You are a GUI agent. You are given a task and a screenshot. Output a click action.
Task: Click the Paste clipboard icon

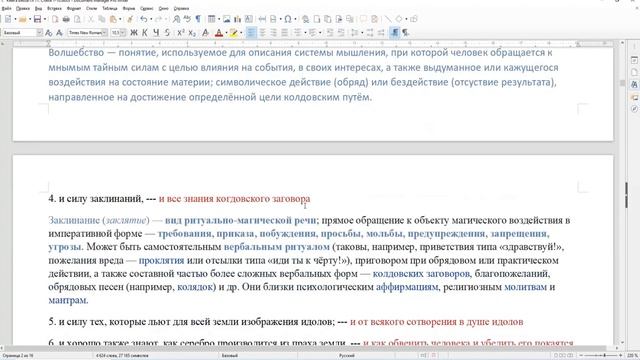pyautogui.click(x=113, y=19)
